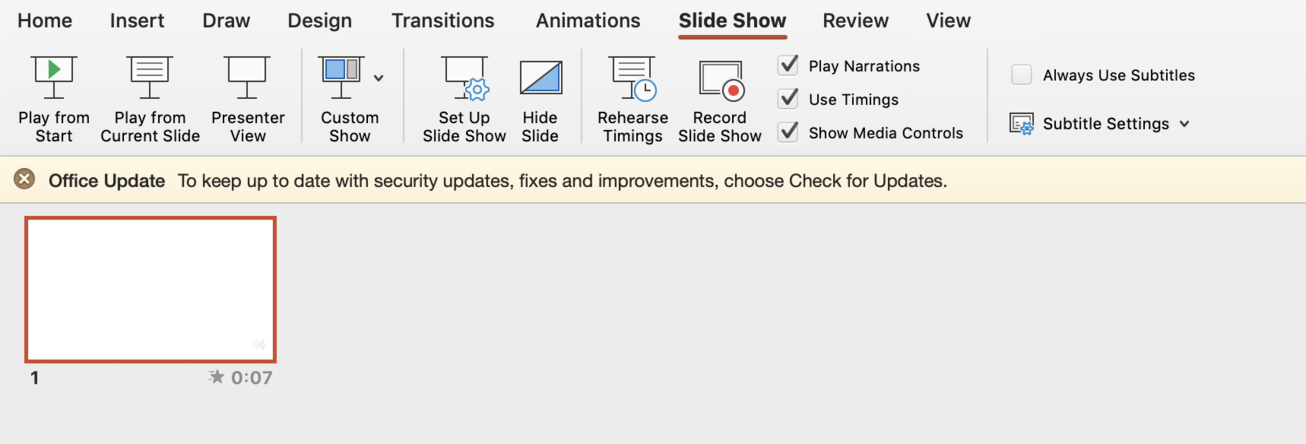Go to the Design tab
The width and height of the screenshot is (1306, 444).
coord(319,21)
